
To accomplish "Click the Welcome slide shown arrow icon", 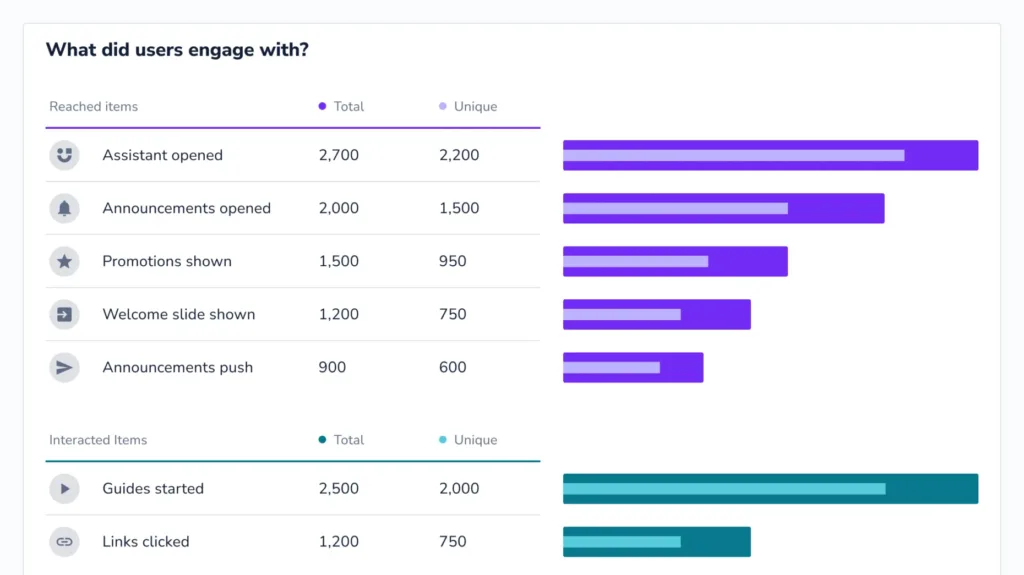I will click(x=64, y=314).
